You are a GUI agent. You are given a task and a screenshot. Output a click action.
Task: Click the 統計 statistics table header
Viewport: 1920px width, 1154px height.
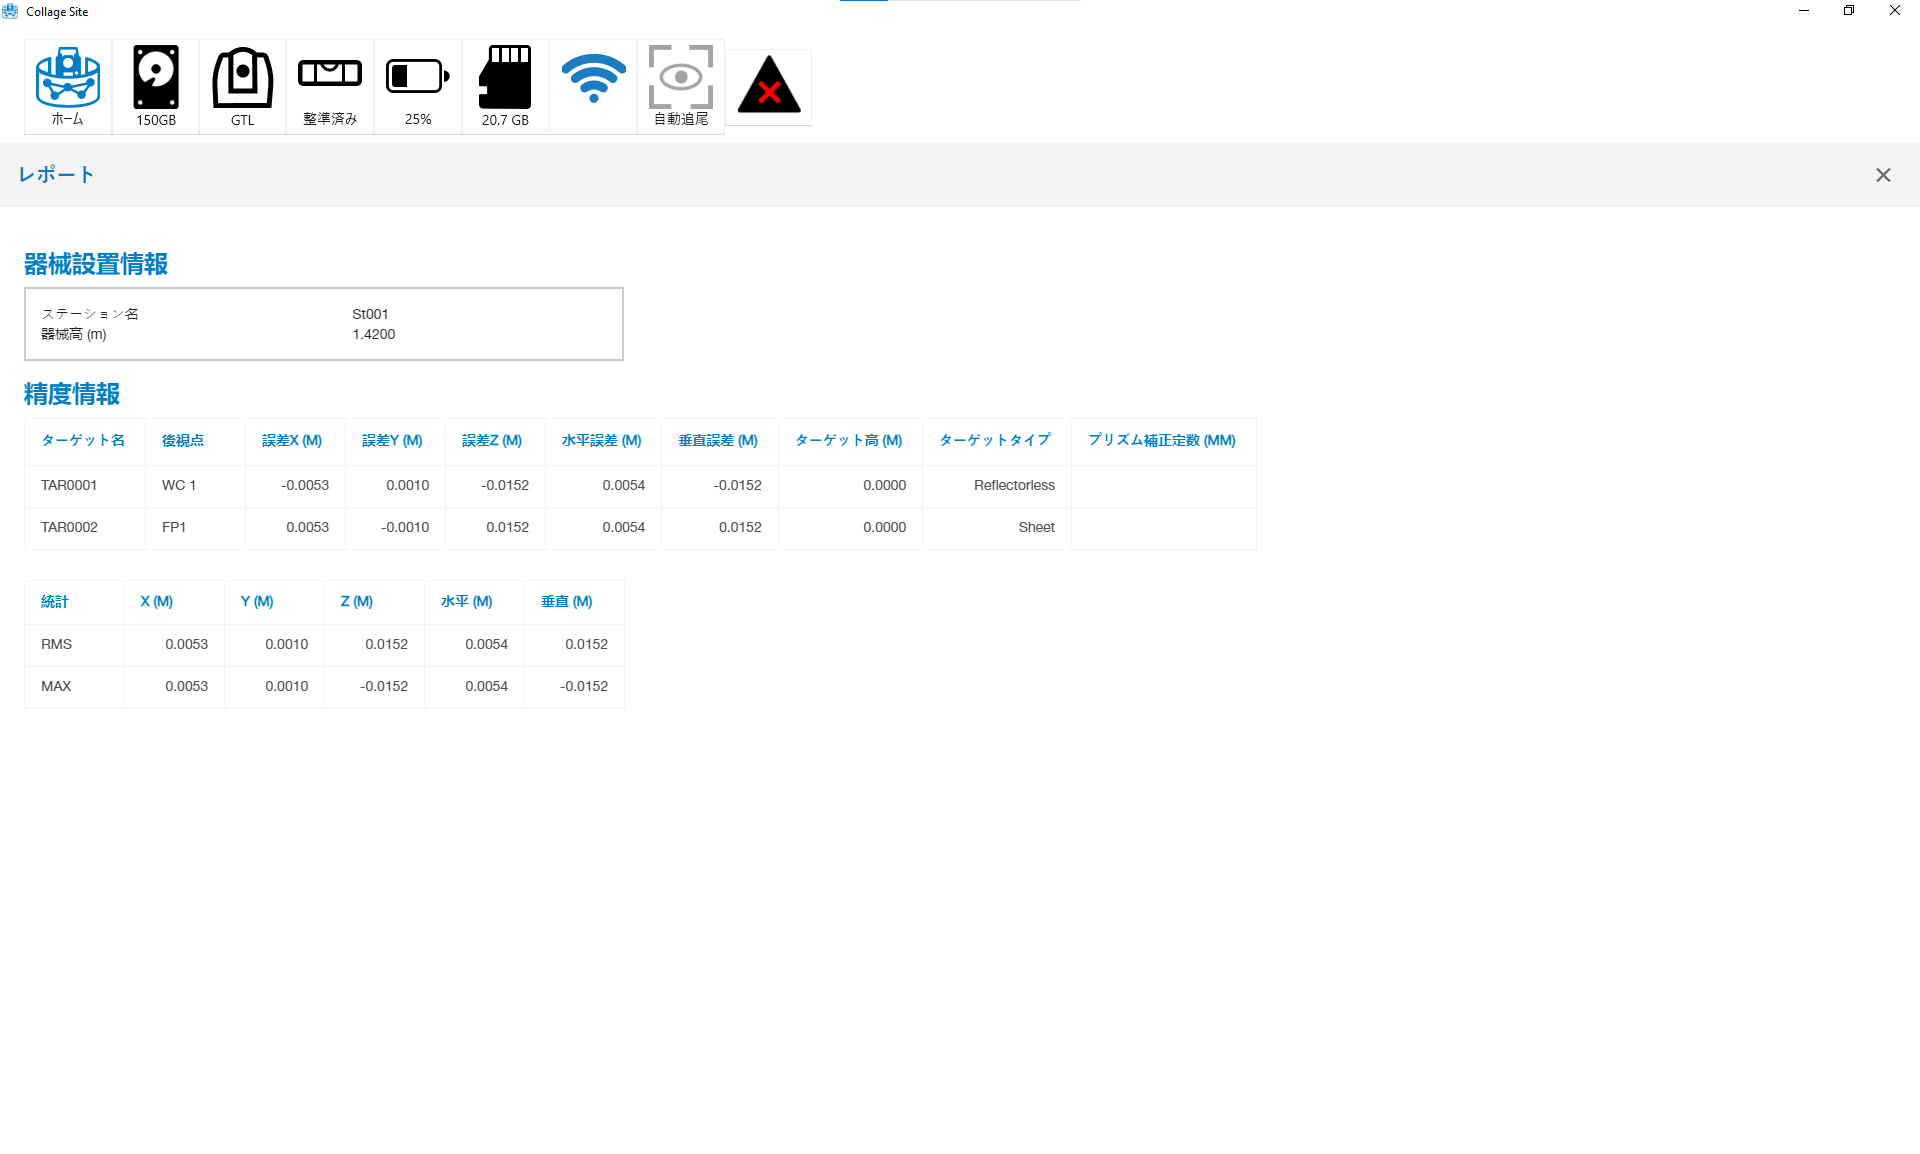pos(55,601)
